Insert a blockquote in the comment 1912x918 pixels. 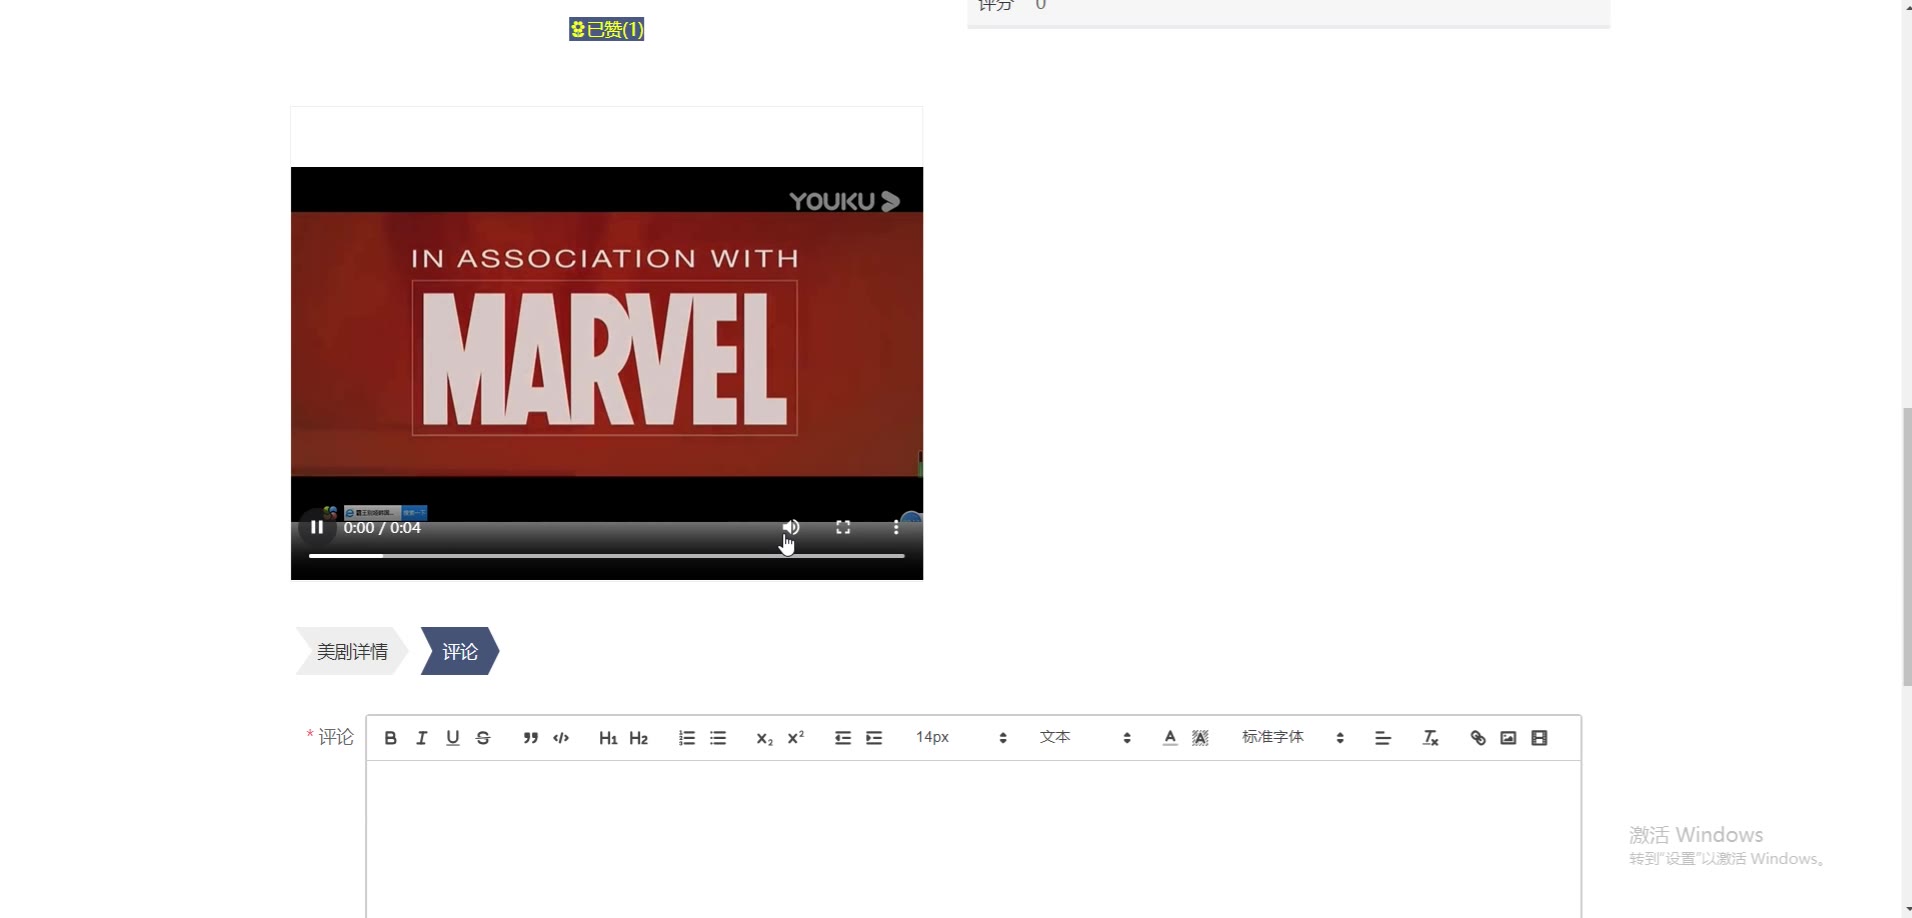(x=530, y=738)
